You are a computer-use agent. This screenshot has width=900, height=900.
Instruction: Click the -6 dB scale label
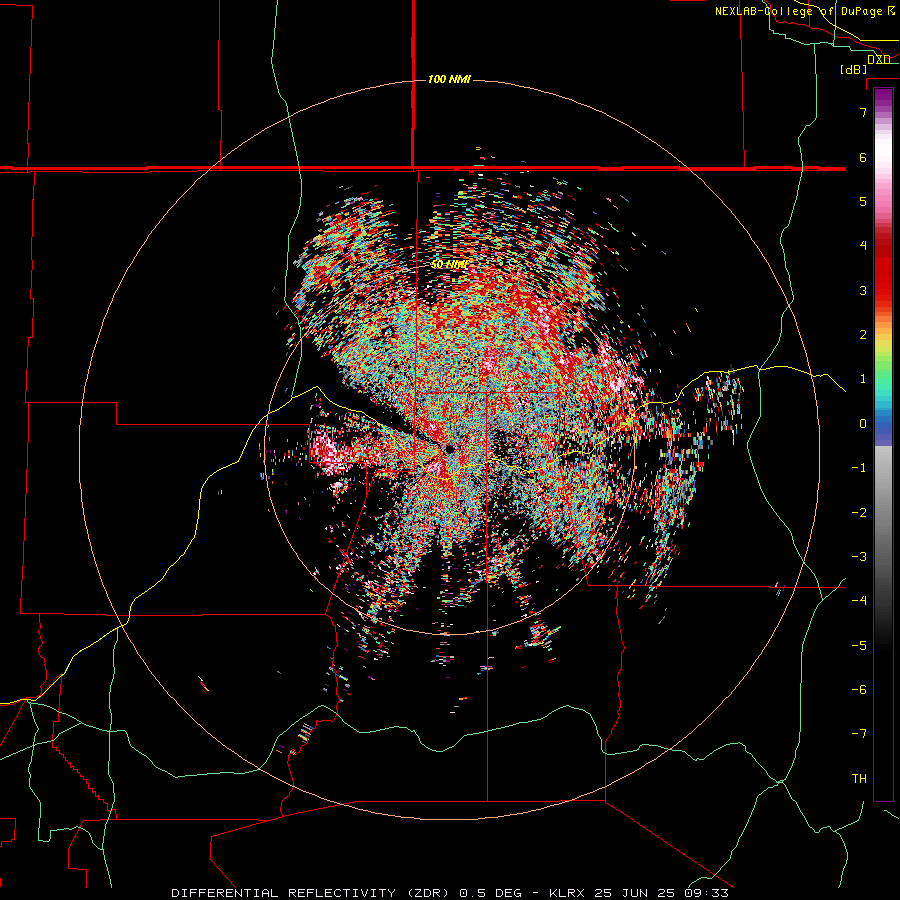point(859,690)
